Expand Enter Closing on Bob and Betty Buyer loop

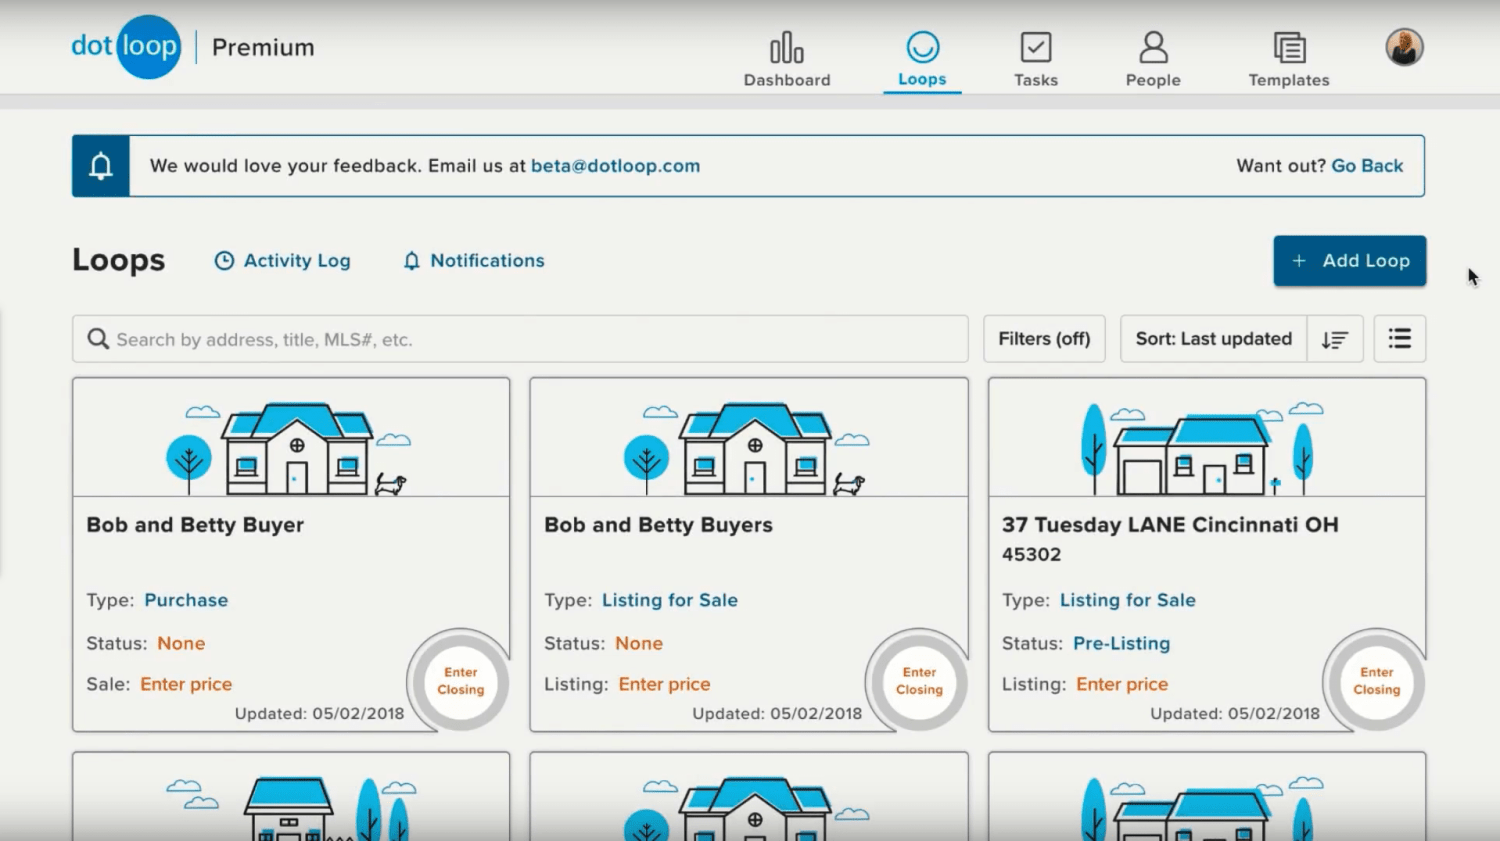(x=459, y=681)
